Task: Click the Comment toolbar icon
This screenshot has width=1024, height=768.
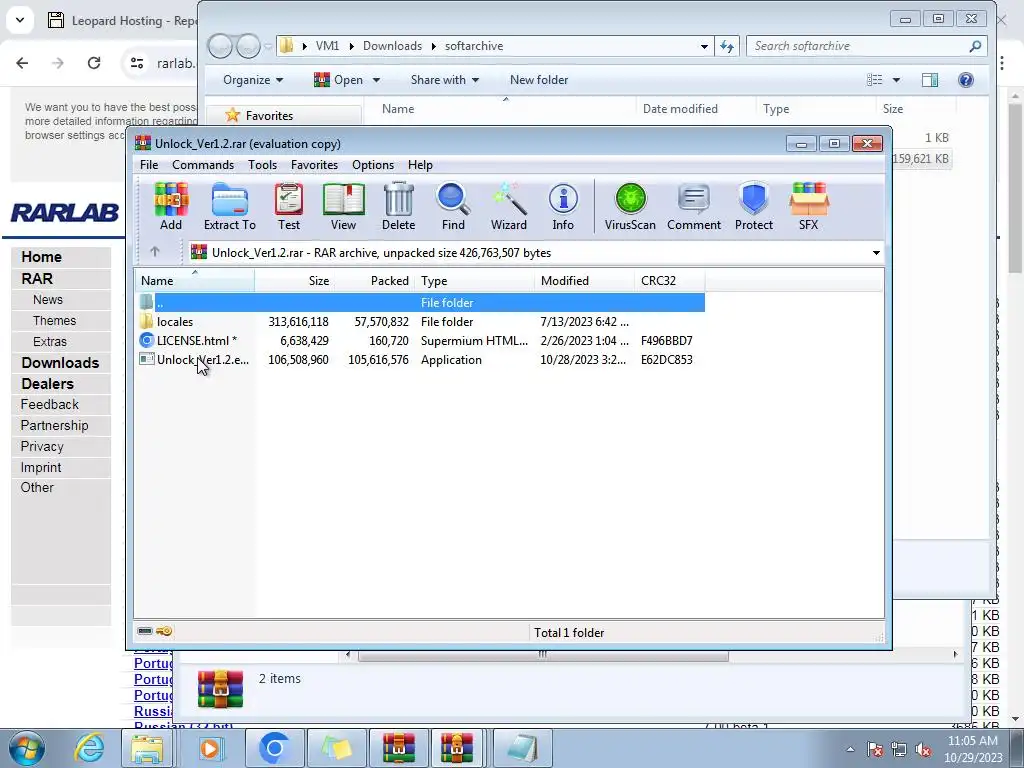Action: coord(694,207)
